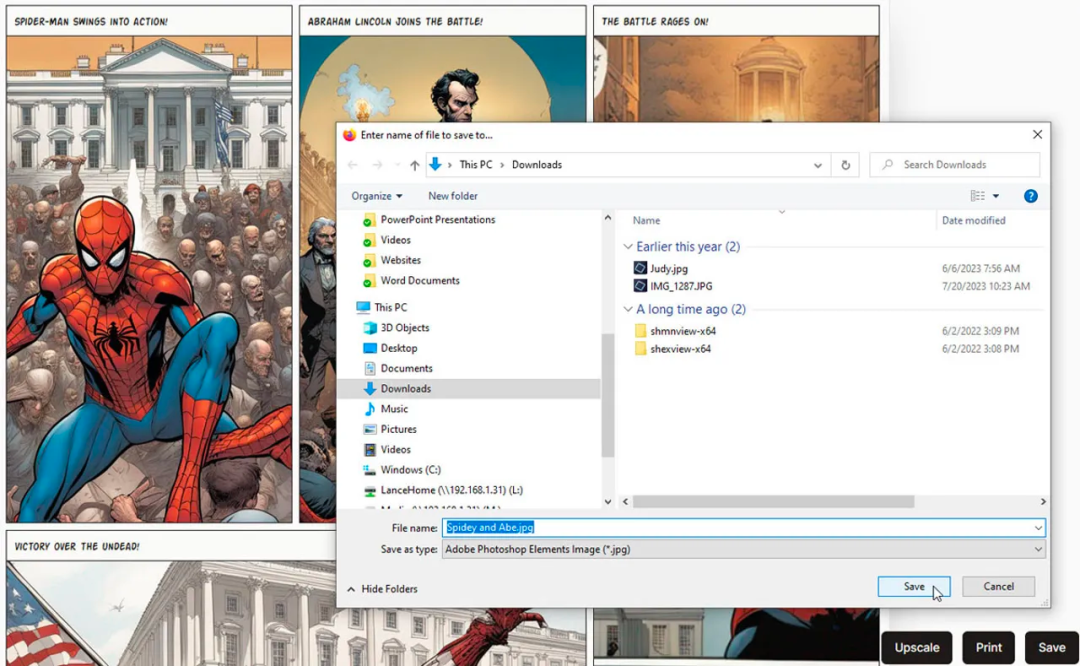Select the IMG_1287.JPG file
This screenshot has height=666, width=1080.
point(680,286)
